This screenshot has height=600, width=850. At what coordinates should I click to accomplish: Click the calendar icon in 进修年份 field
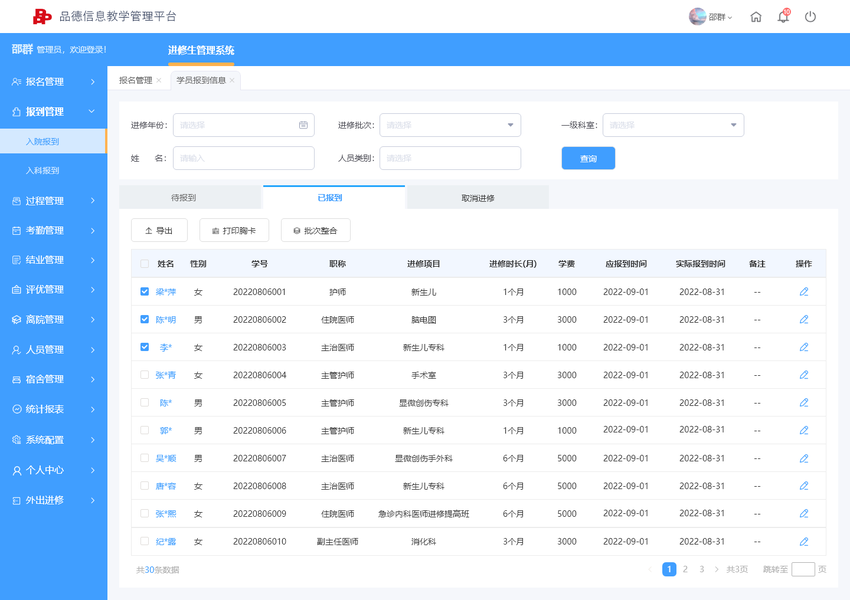coord(303,125)
